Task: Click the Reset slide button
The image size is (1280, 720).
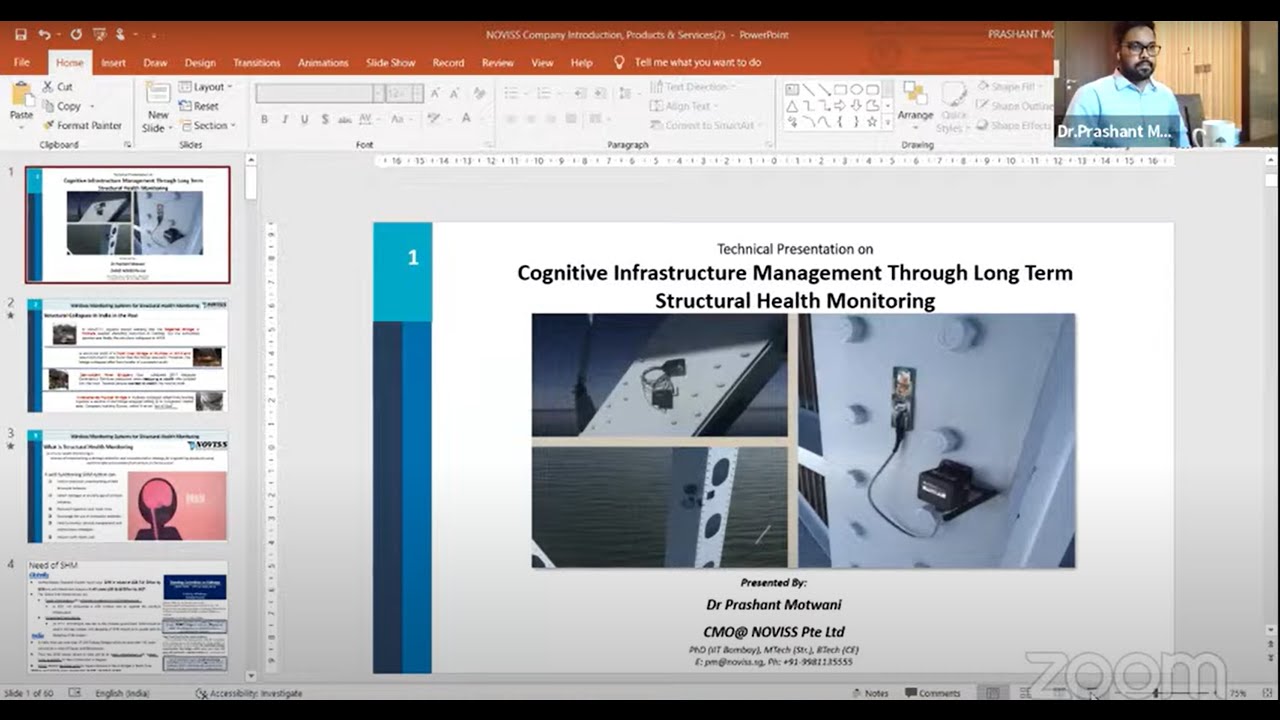Action: [x=199, y=106]
